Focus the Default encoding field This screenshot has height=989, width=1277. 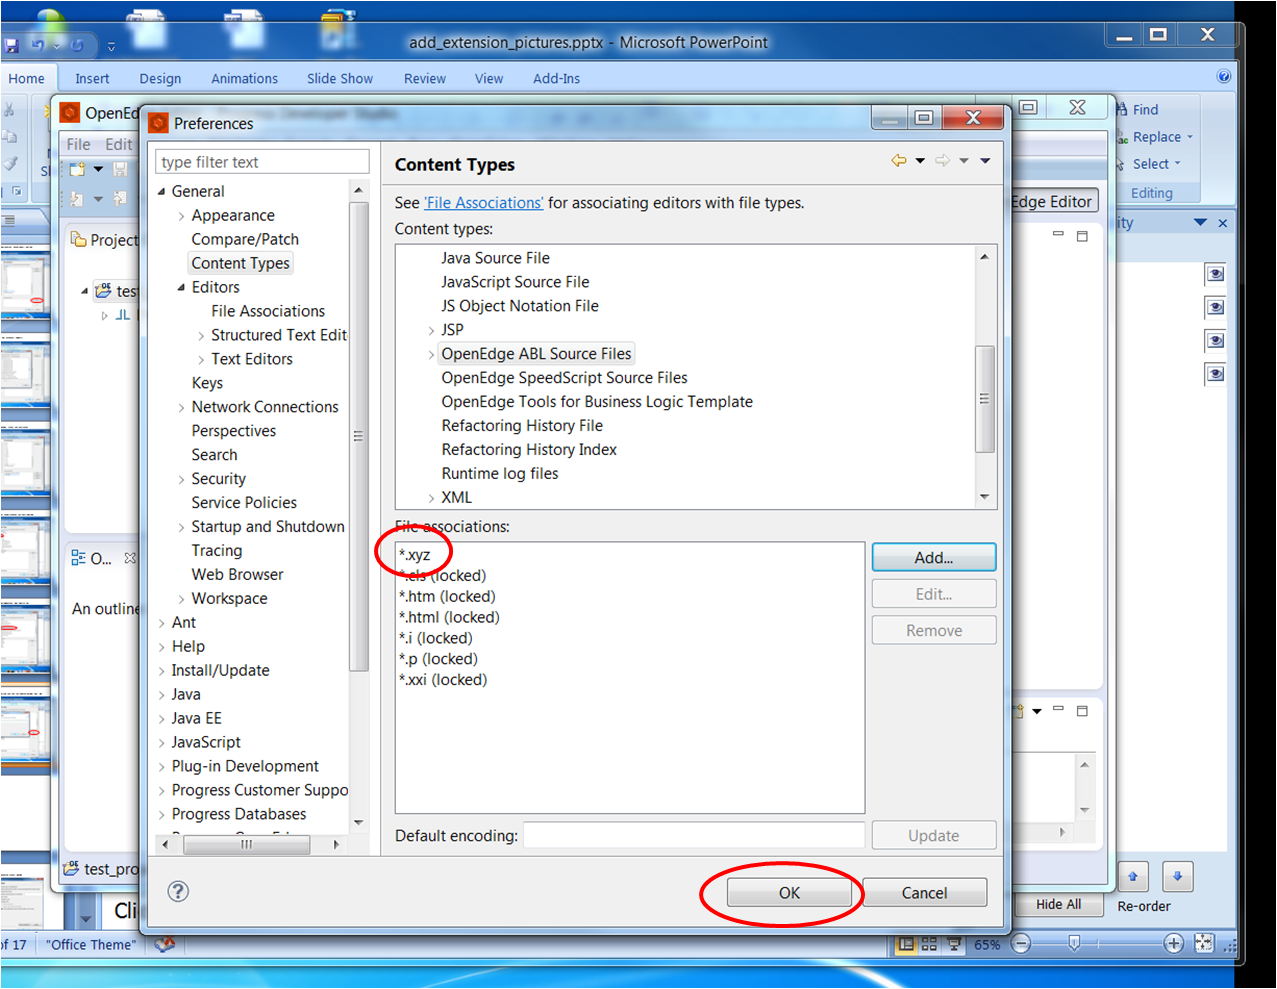pos(694,835)
